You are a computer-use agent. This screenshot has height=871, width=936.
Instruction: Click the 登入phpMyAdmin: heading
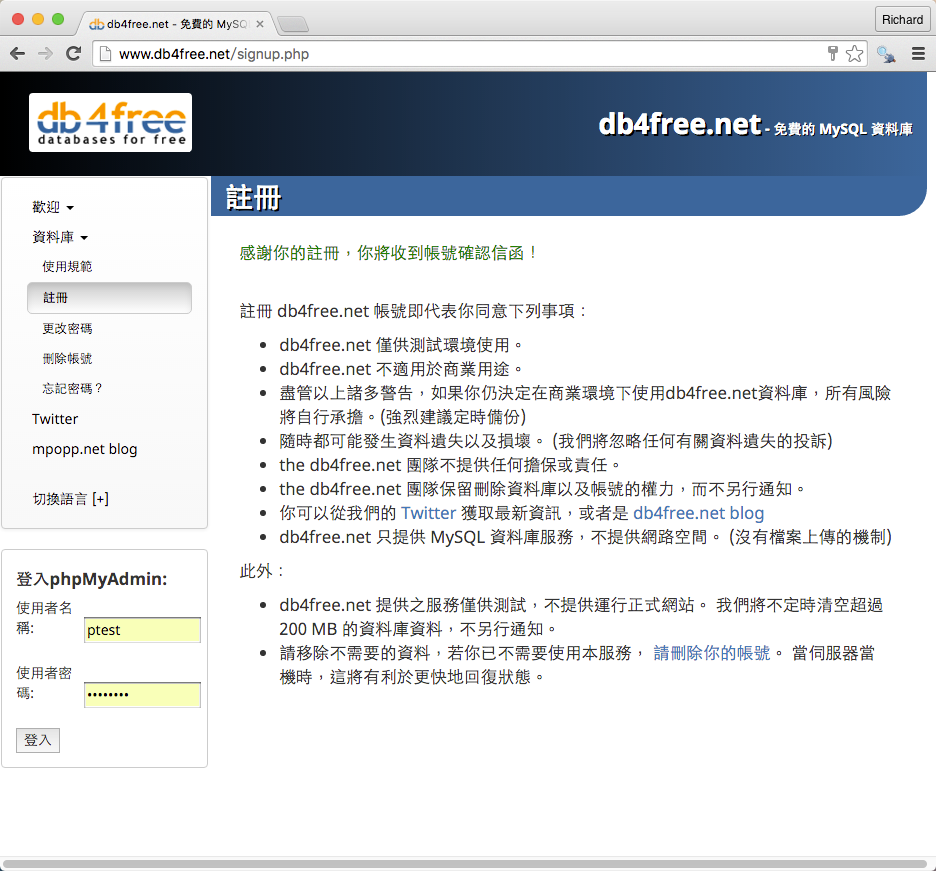coord(92,579)
